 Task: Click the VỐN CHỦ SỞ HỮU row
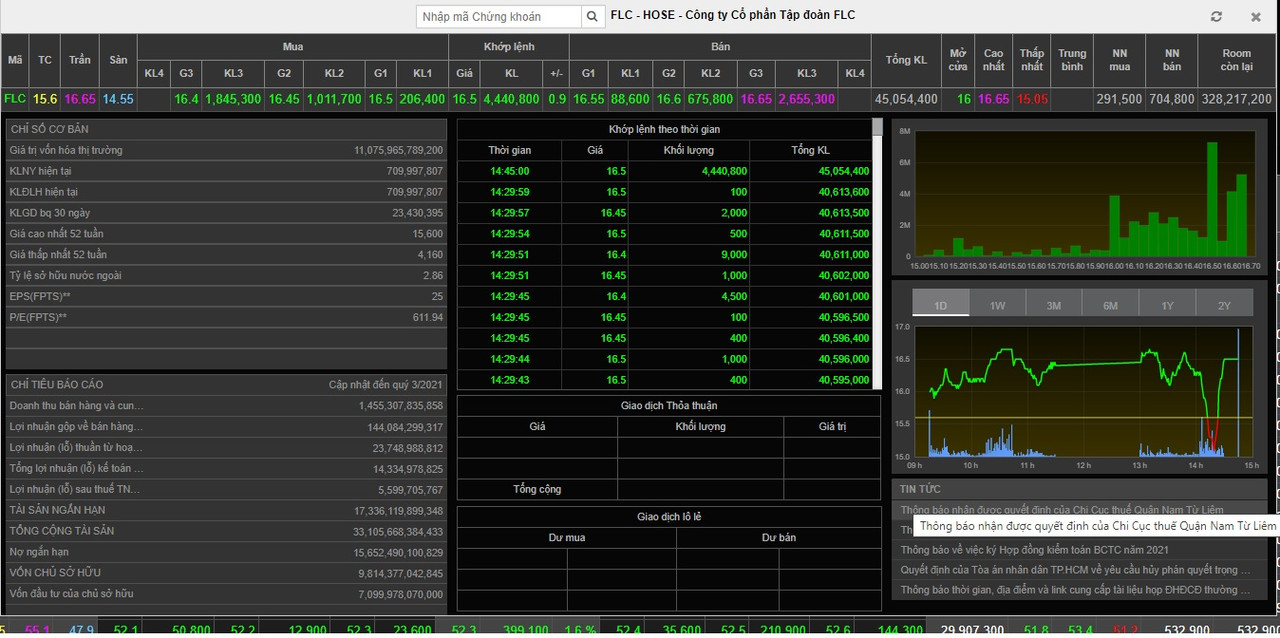[x=226, y=573]
